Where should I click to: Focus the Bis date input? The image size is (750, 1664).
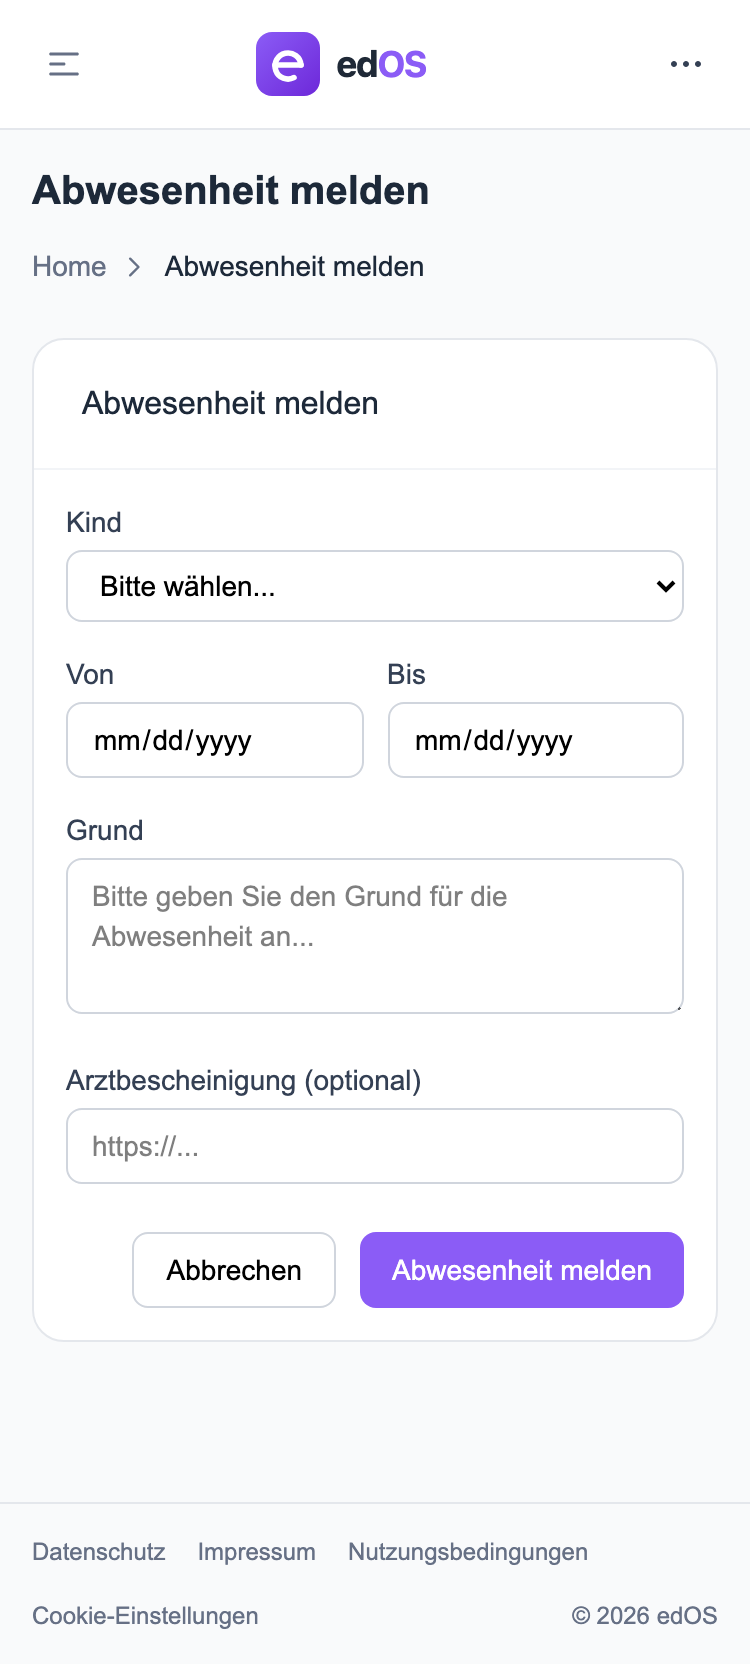tap(535, 740)
